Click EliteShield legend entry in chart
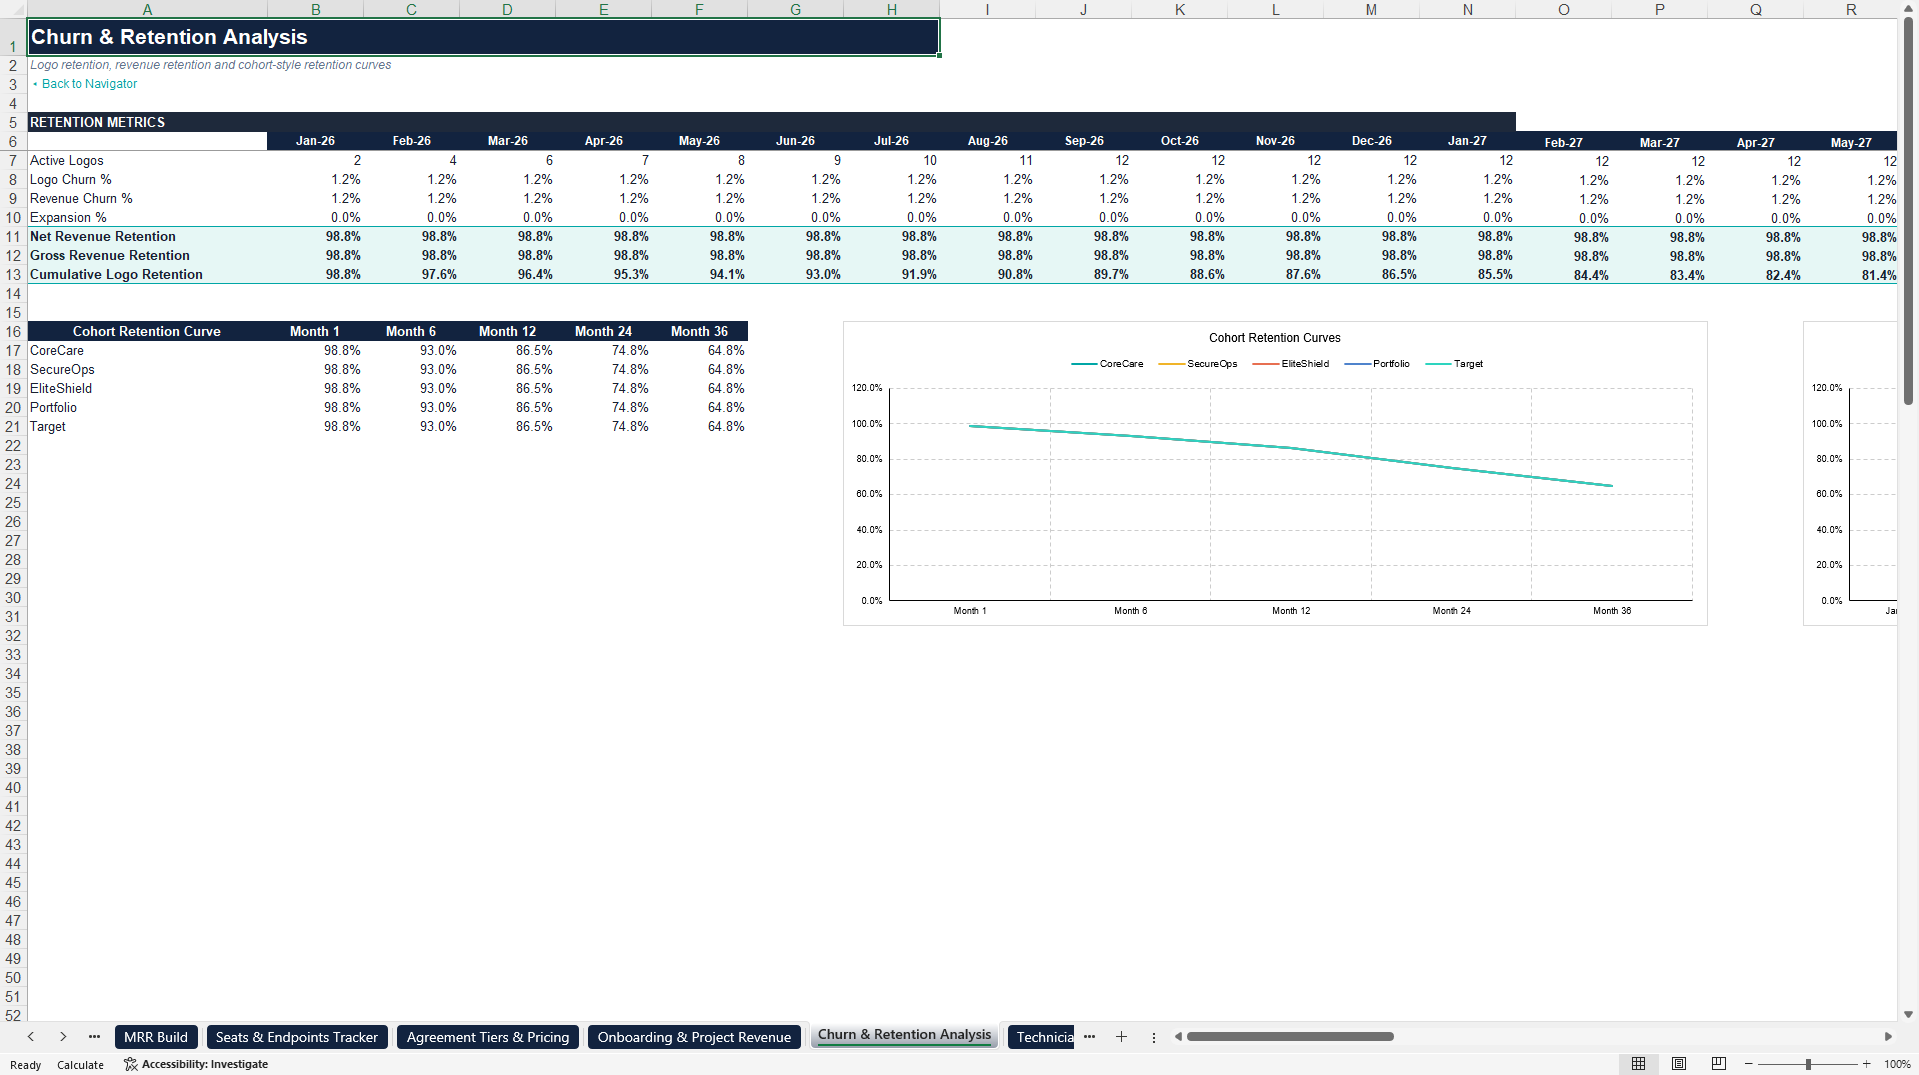Image resolution: width=1919 pixels, height=1075 pixels. click(1291, 364)
